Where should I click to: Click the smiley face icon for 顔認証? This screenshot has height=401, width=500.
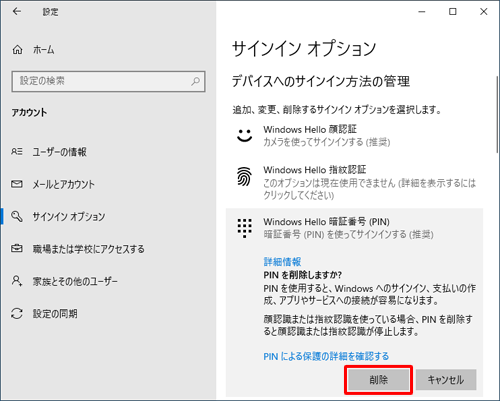pyautogui.click(x=244, y=136)
